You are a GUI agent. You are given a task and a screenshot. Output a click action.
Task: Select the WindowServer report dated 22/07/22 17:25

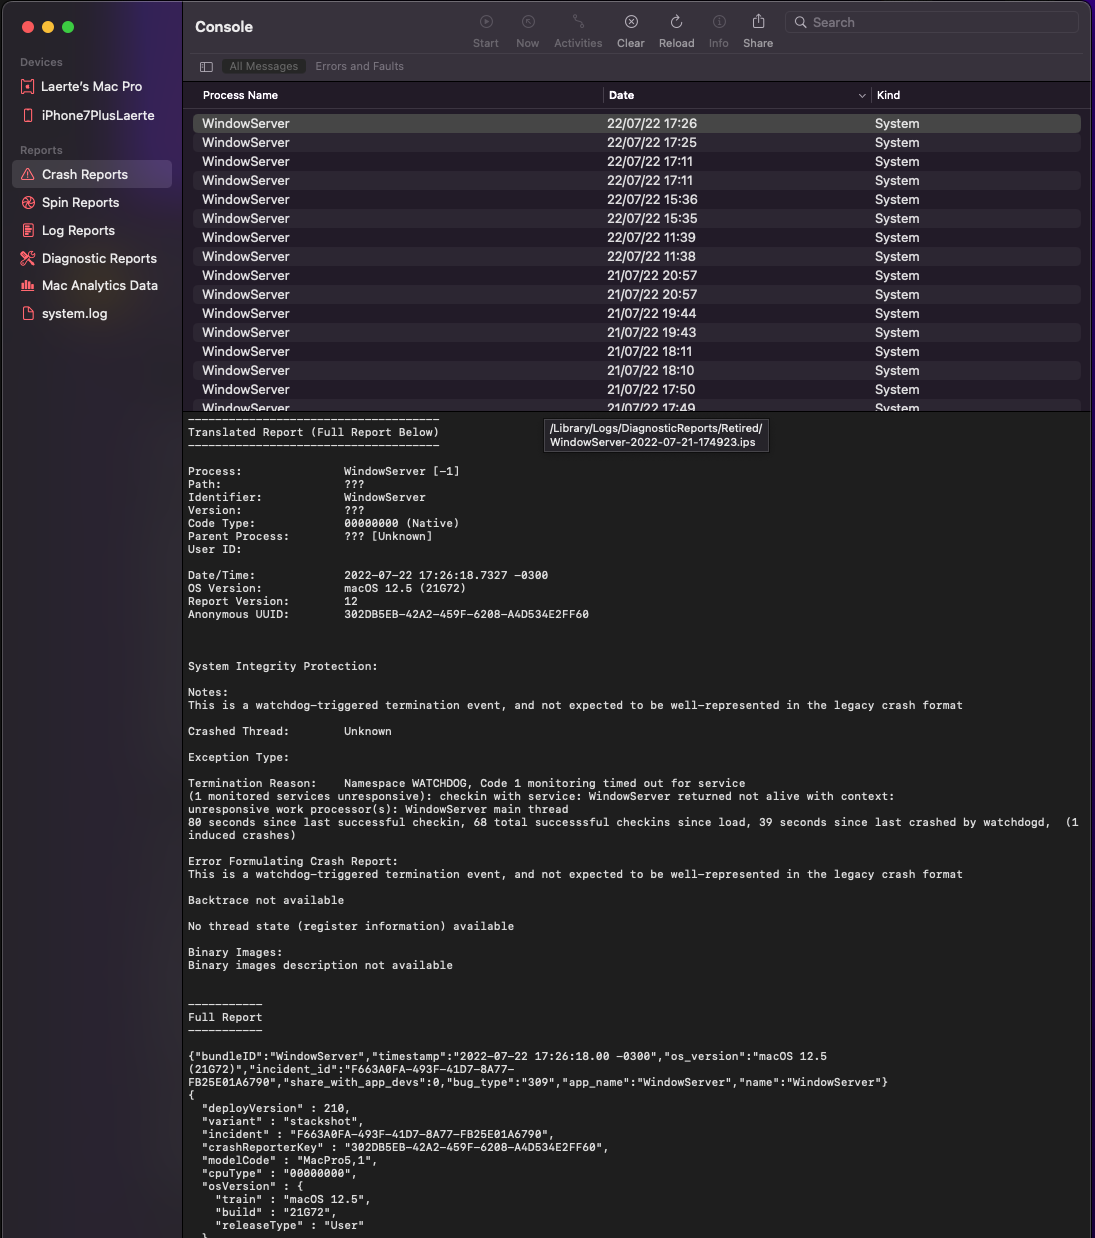point(637,142)
